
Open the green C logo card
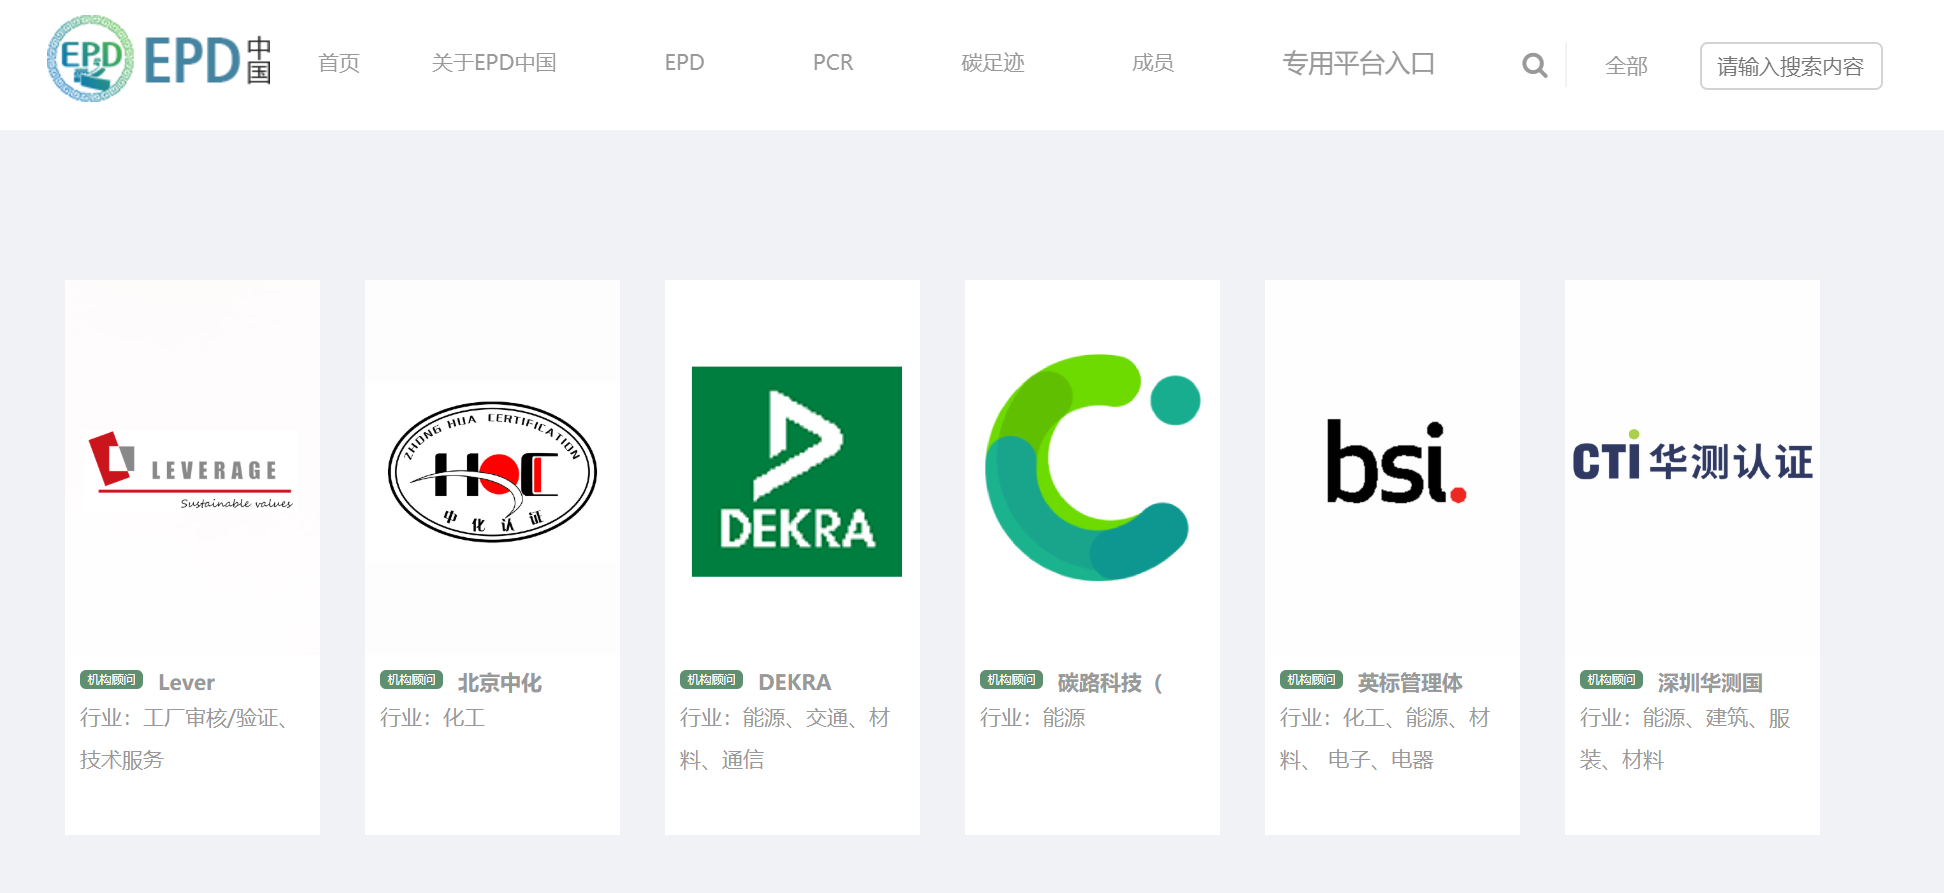(1092, 467)
